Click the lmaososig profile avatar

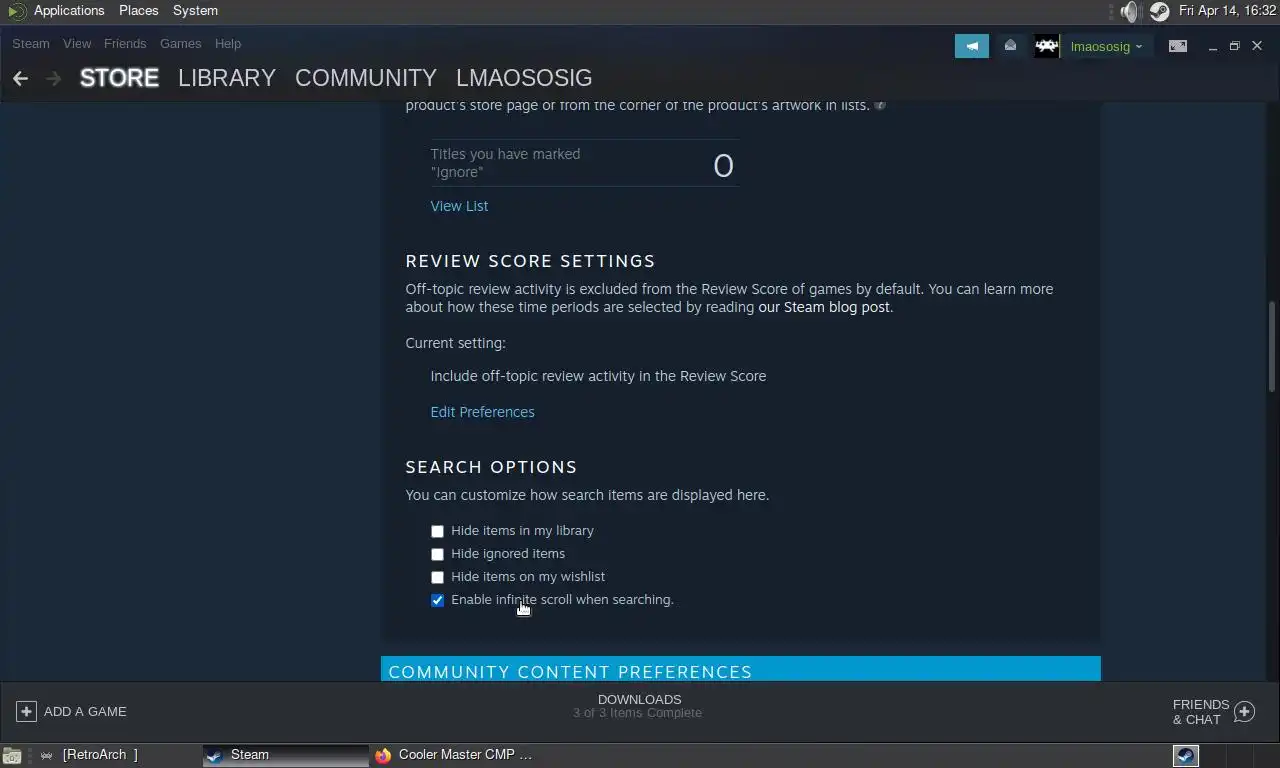pos(1046,46)
